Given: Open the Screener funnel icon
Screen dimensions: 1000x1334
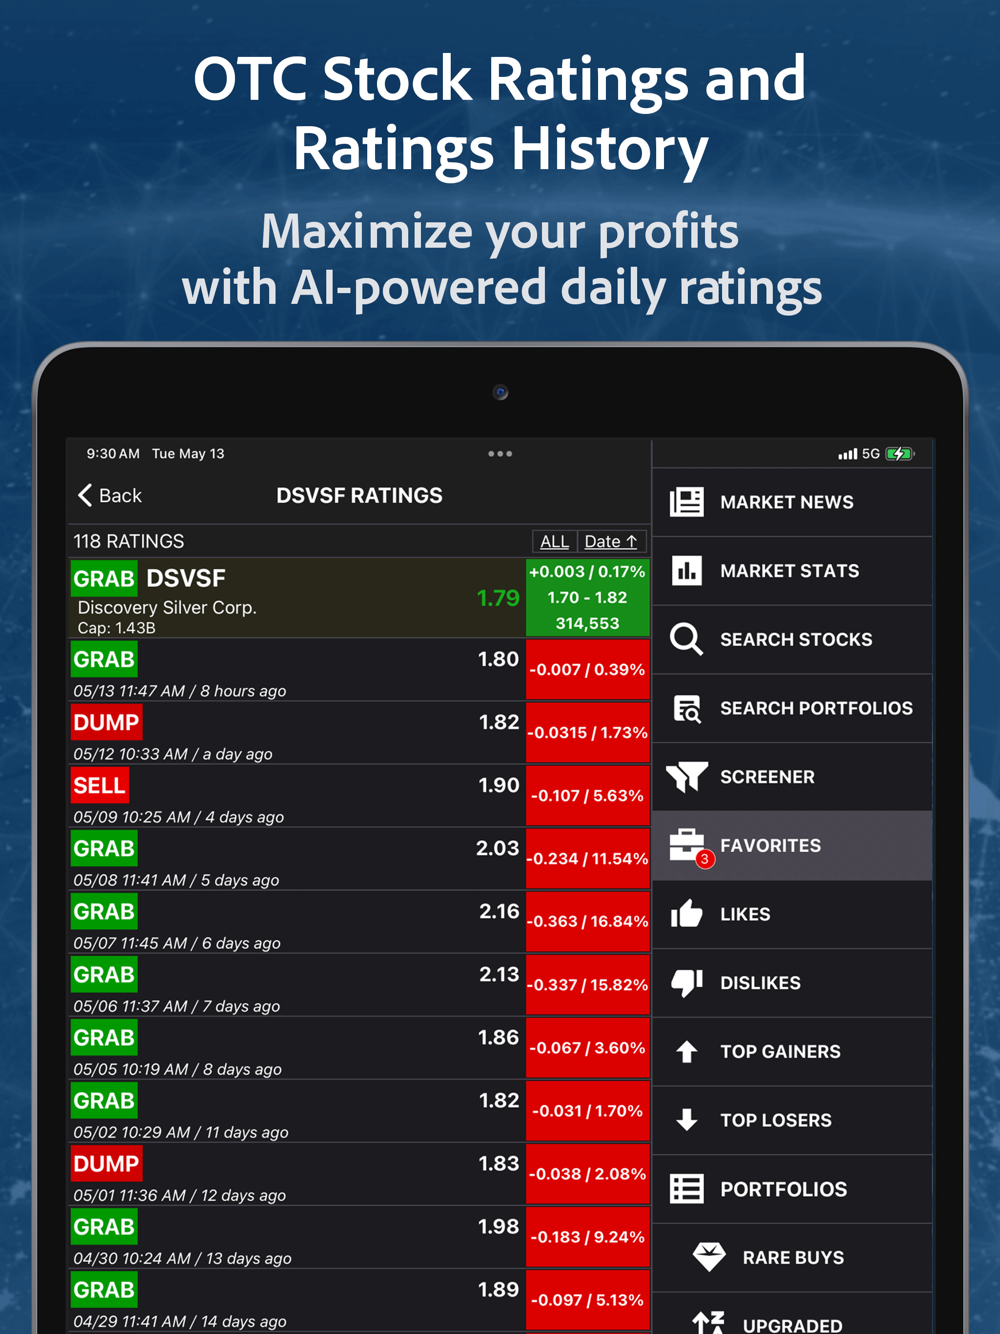Looking at the screenshot, I should point(687,777).
